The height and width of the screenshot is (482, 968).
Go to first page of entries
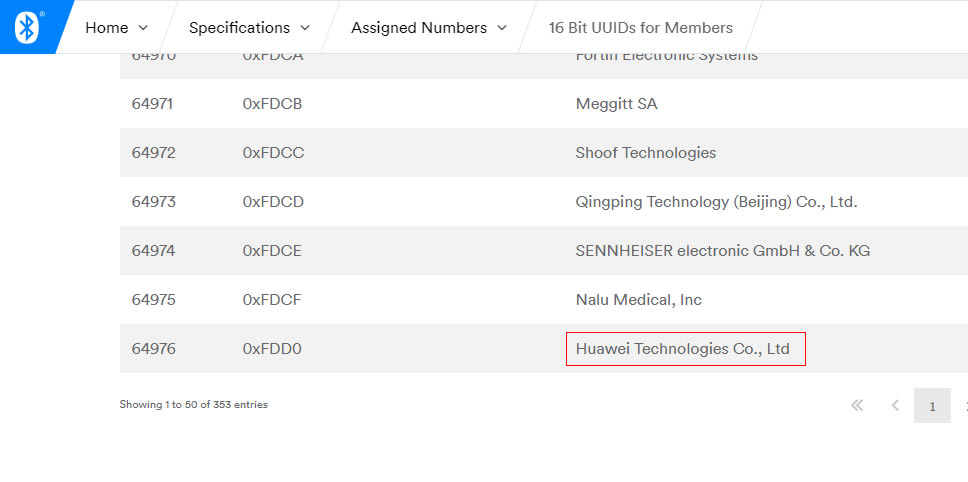point(857,406)
